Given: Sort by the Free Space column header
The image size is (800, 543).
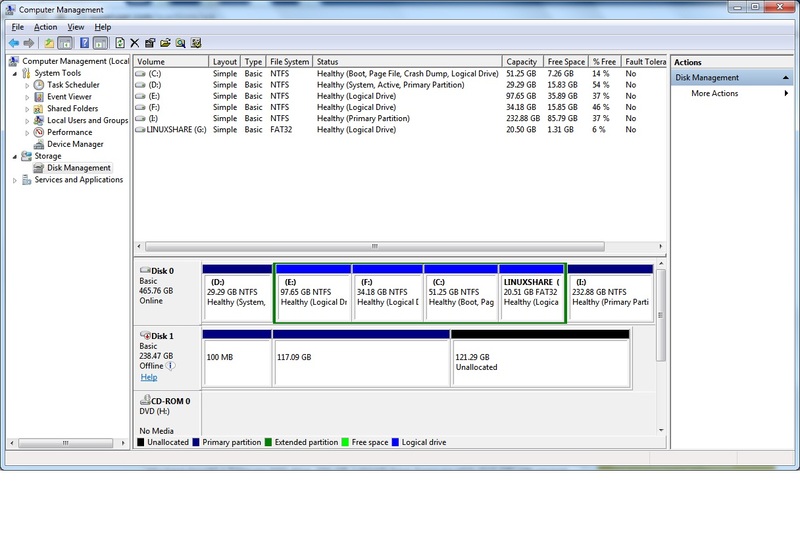Looking at the screenshot, I should (x=566, y=61).
